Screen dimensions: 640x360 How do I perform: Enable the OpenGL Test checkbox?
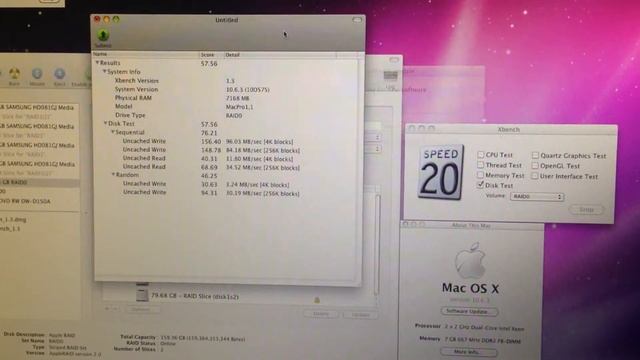click(535, 166)
